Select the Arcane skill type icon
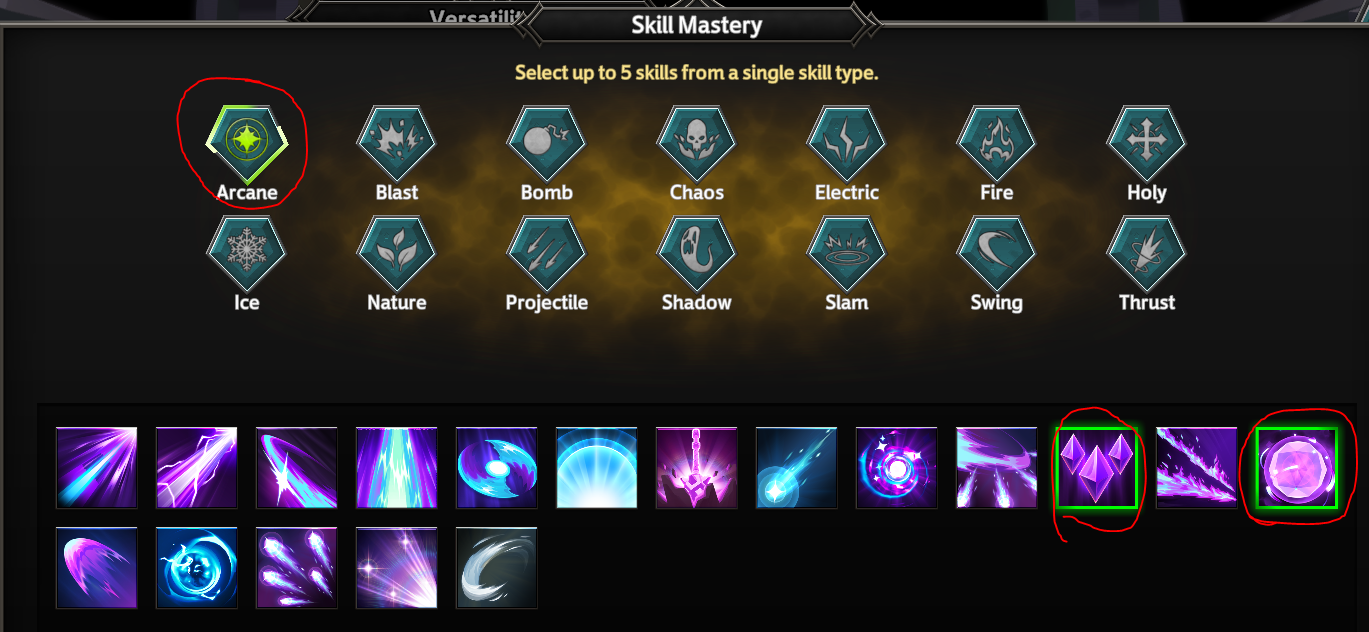The image size is (1369, 632). coord(246,142)
